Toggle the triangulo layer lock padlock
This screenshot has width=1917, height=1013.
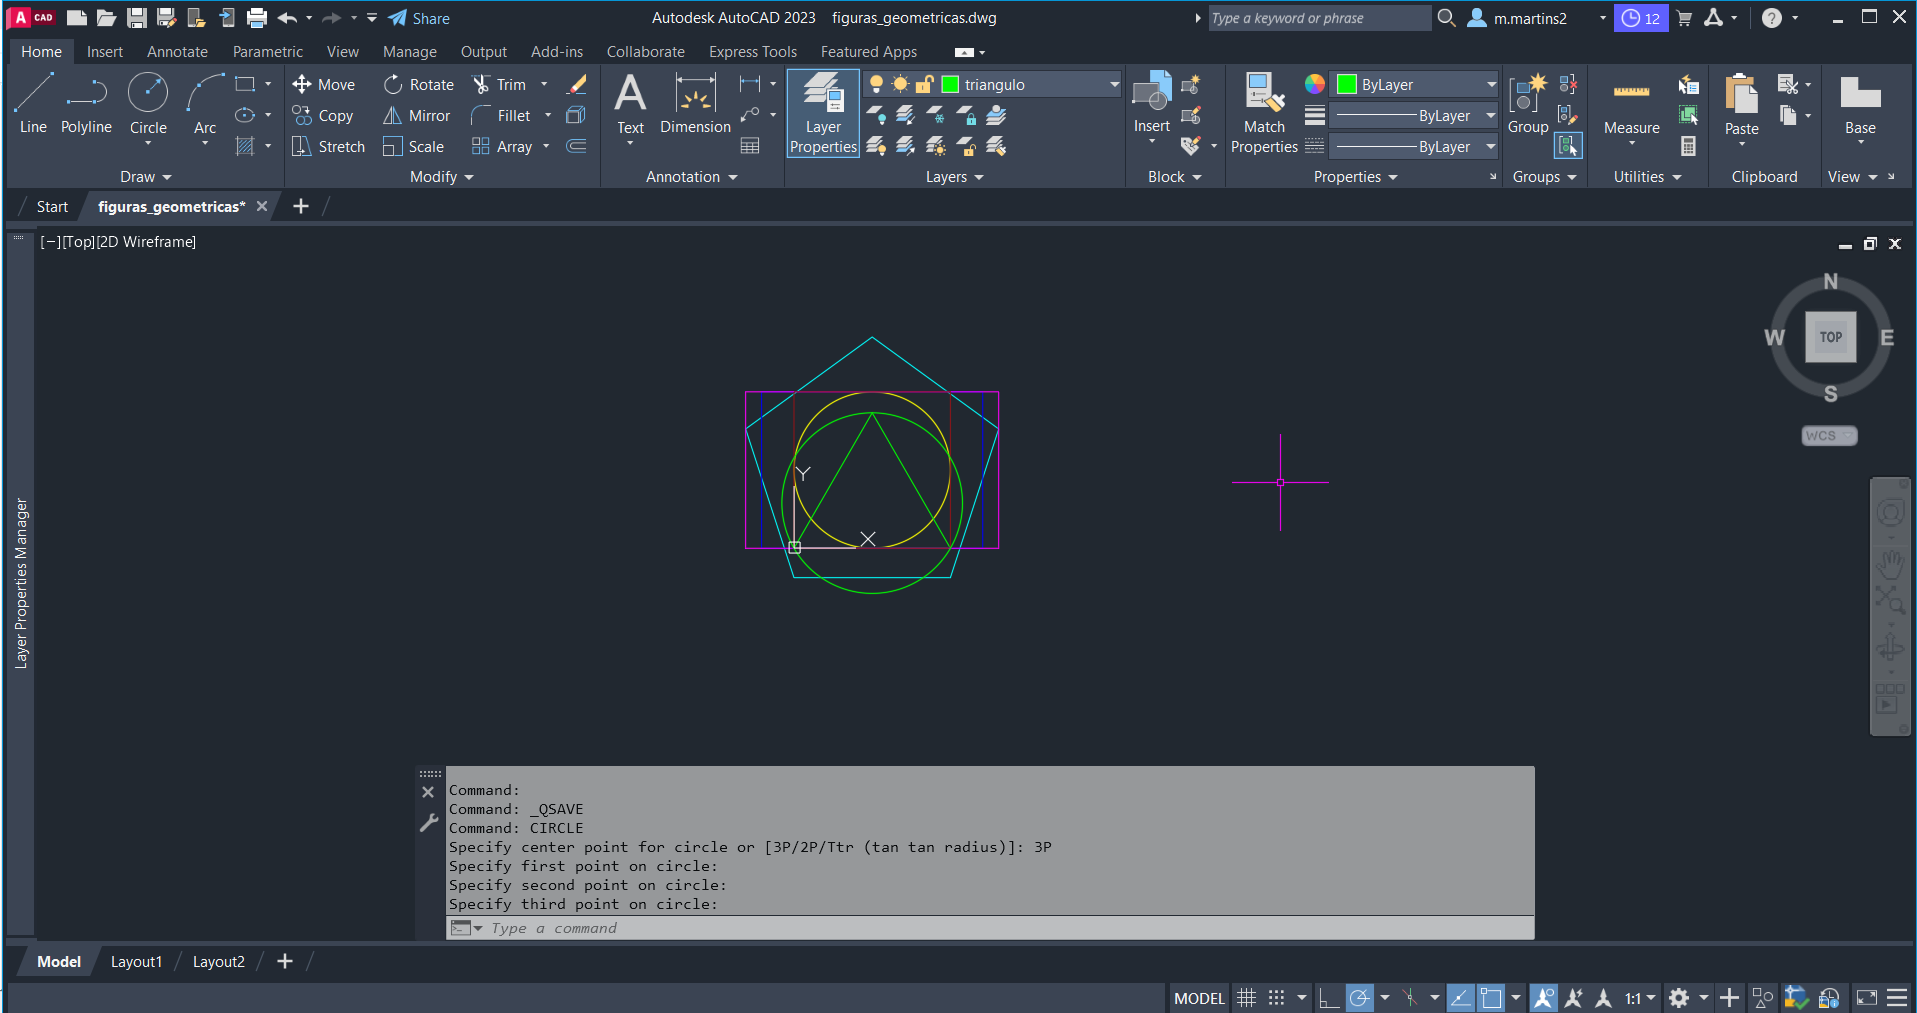pyautogui.click(x=925, y=85)
